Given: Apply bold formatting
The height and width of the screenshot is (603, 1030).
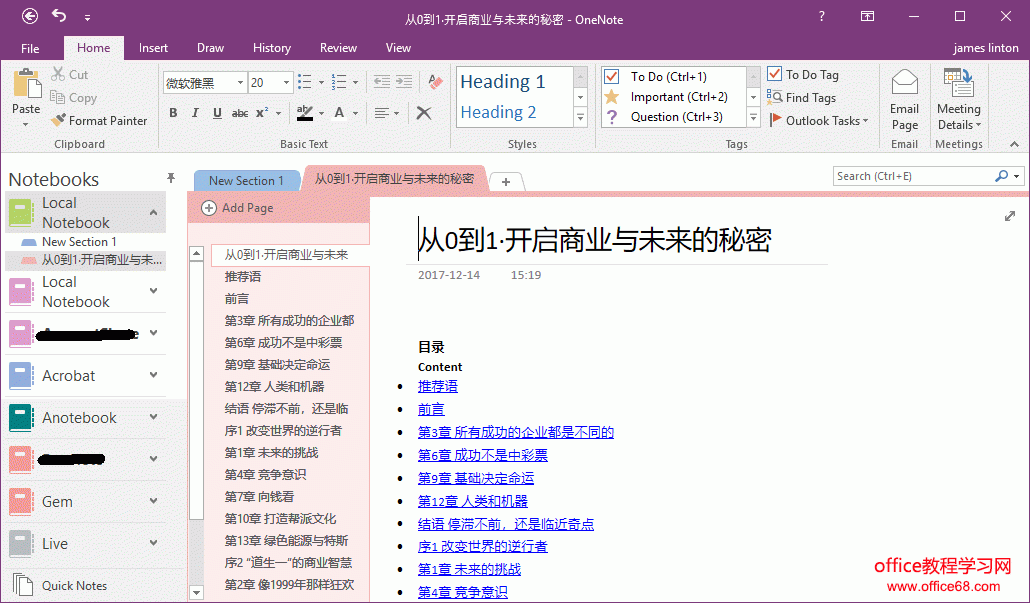Looking at the screenshot, I should pyautogui.click(x=173, y=113).
